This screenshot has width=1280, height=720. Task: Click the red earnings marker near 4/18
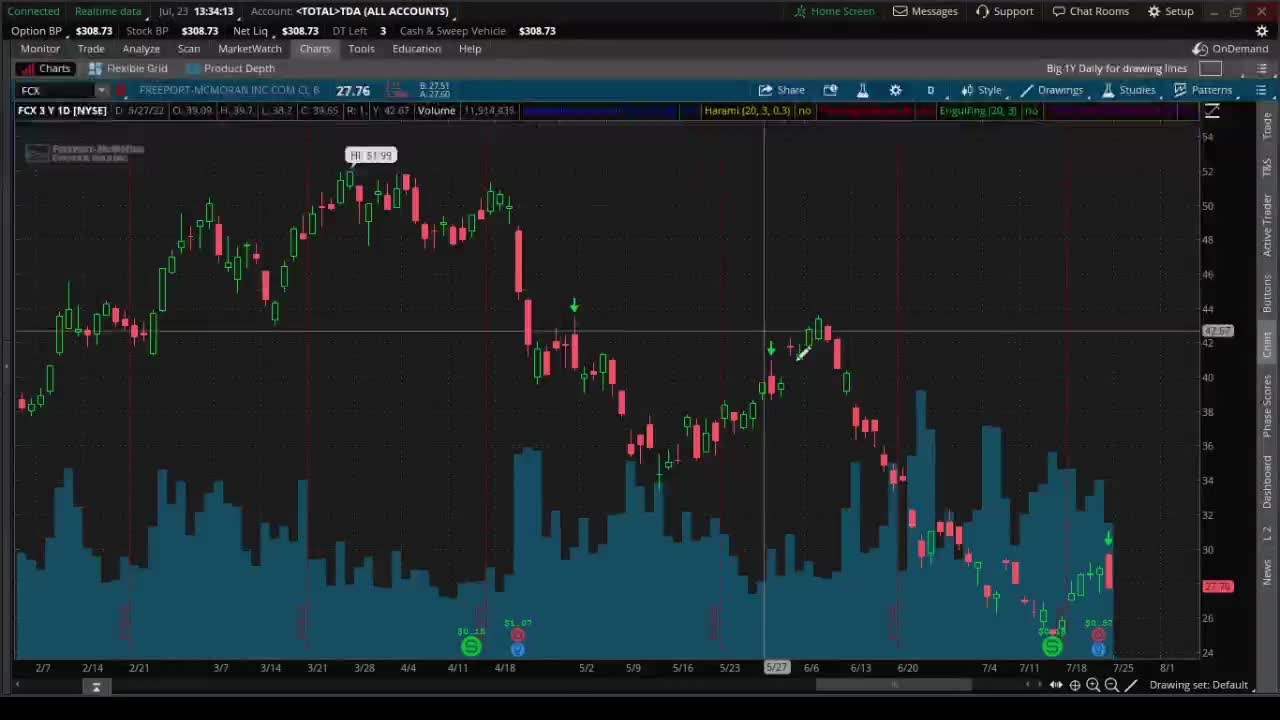[517, 635]
